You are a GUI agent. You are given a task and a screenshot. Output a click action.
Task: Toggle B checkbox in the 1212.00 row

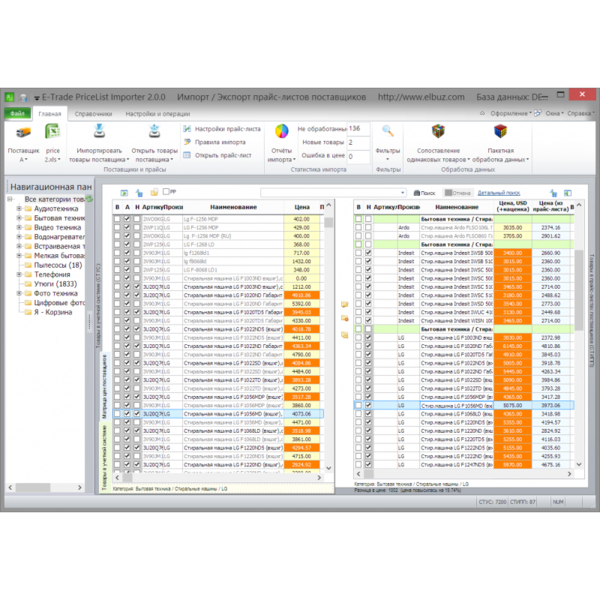click(x=117, y=287)
